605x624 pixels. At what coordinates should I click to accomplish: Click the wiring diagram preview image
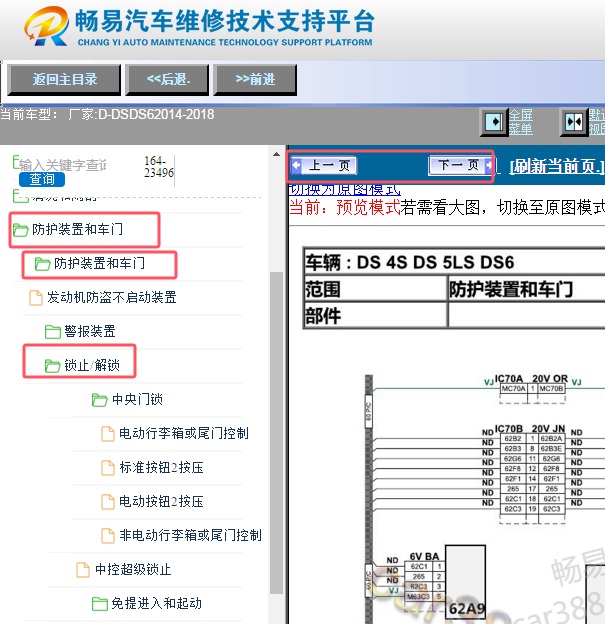(485, 497)
